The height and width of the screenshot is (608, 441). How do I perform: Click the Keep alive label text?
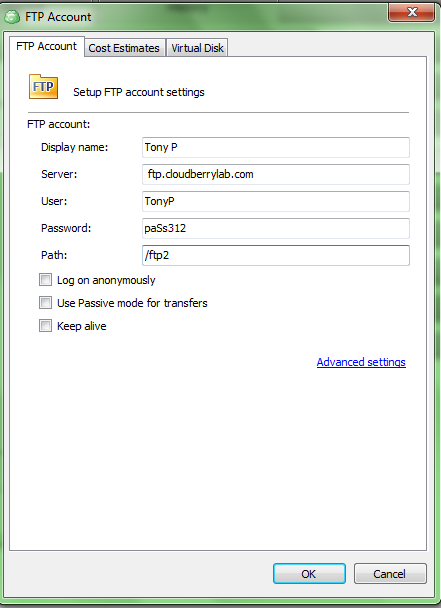point(81,326)
